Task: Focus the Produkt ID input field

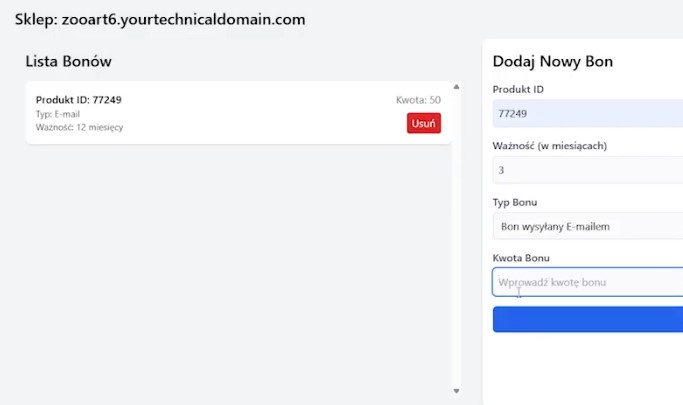Action: tap(588, 114)
